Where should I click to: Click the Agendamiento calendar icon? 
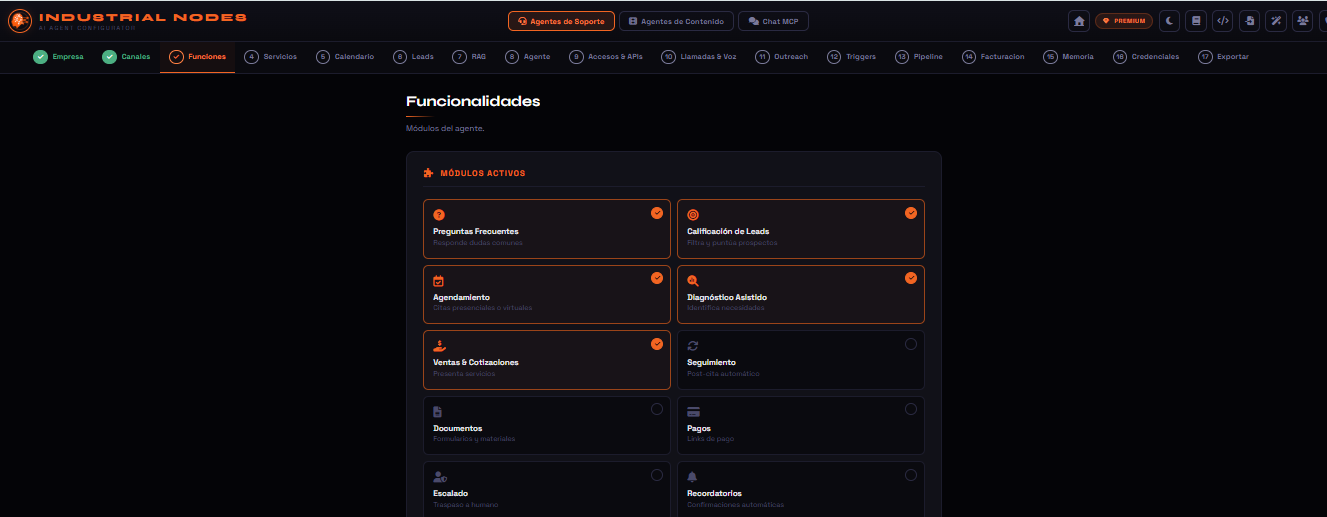438,281
